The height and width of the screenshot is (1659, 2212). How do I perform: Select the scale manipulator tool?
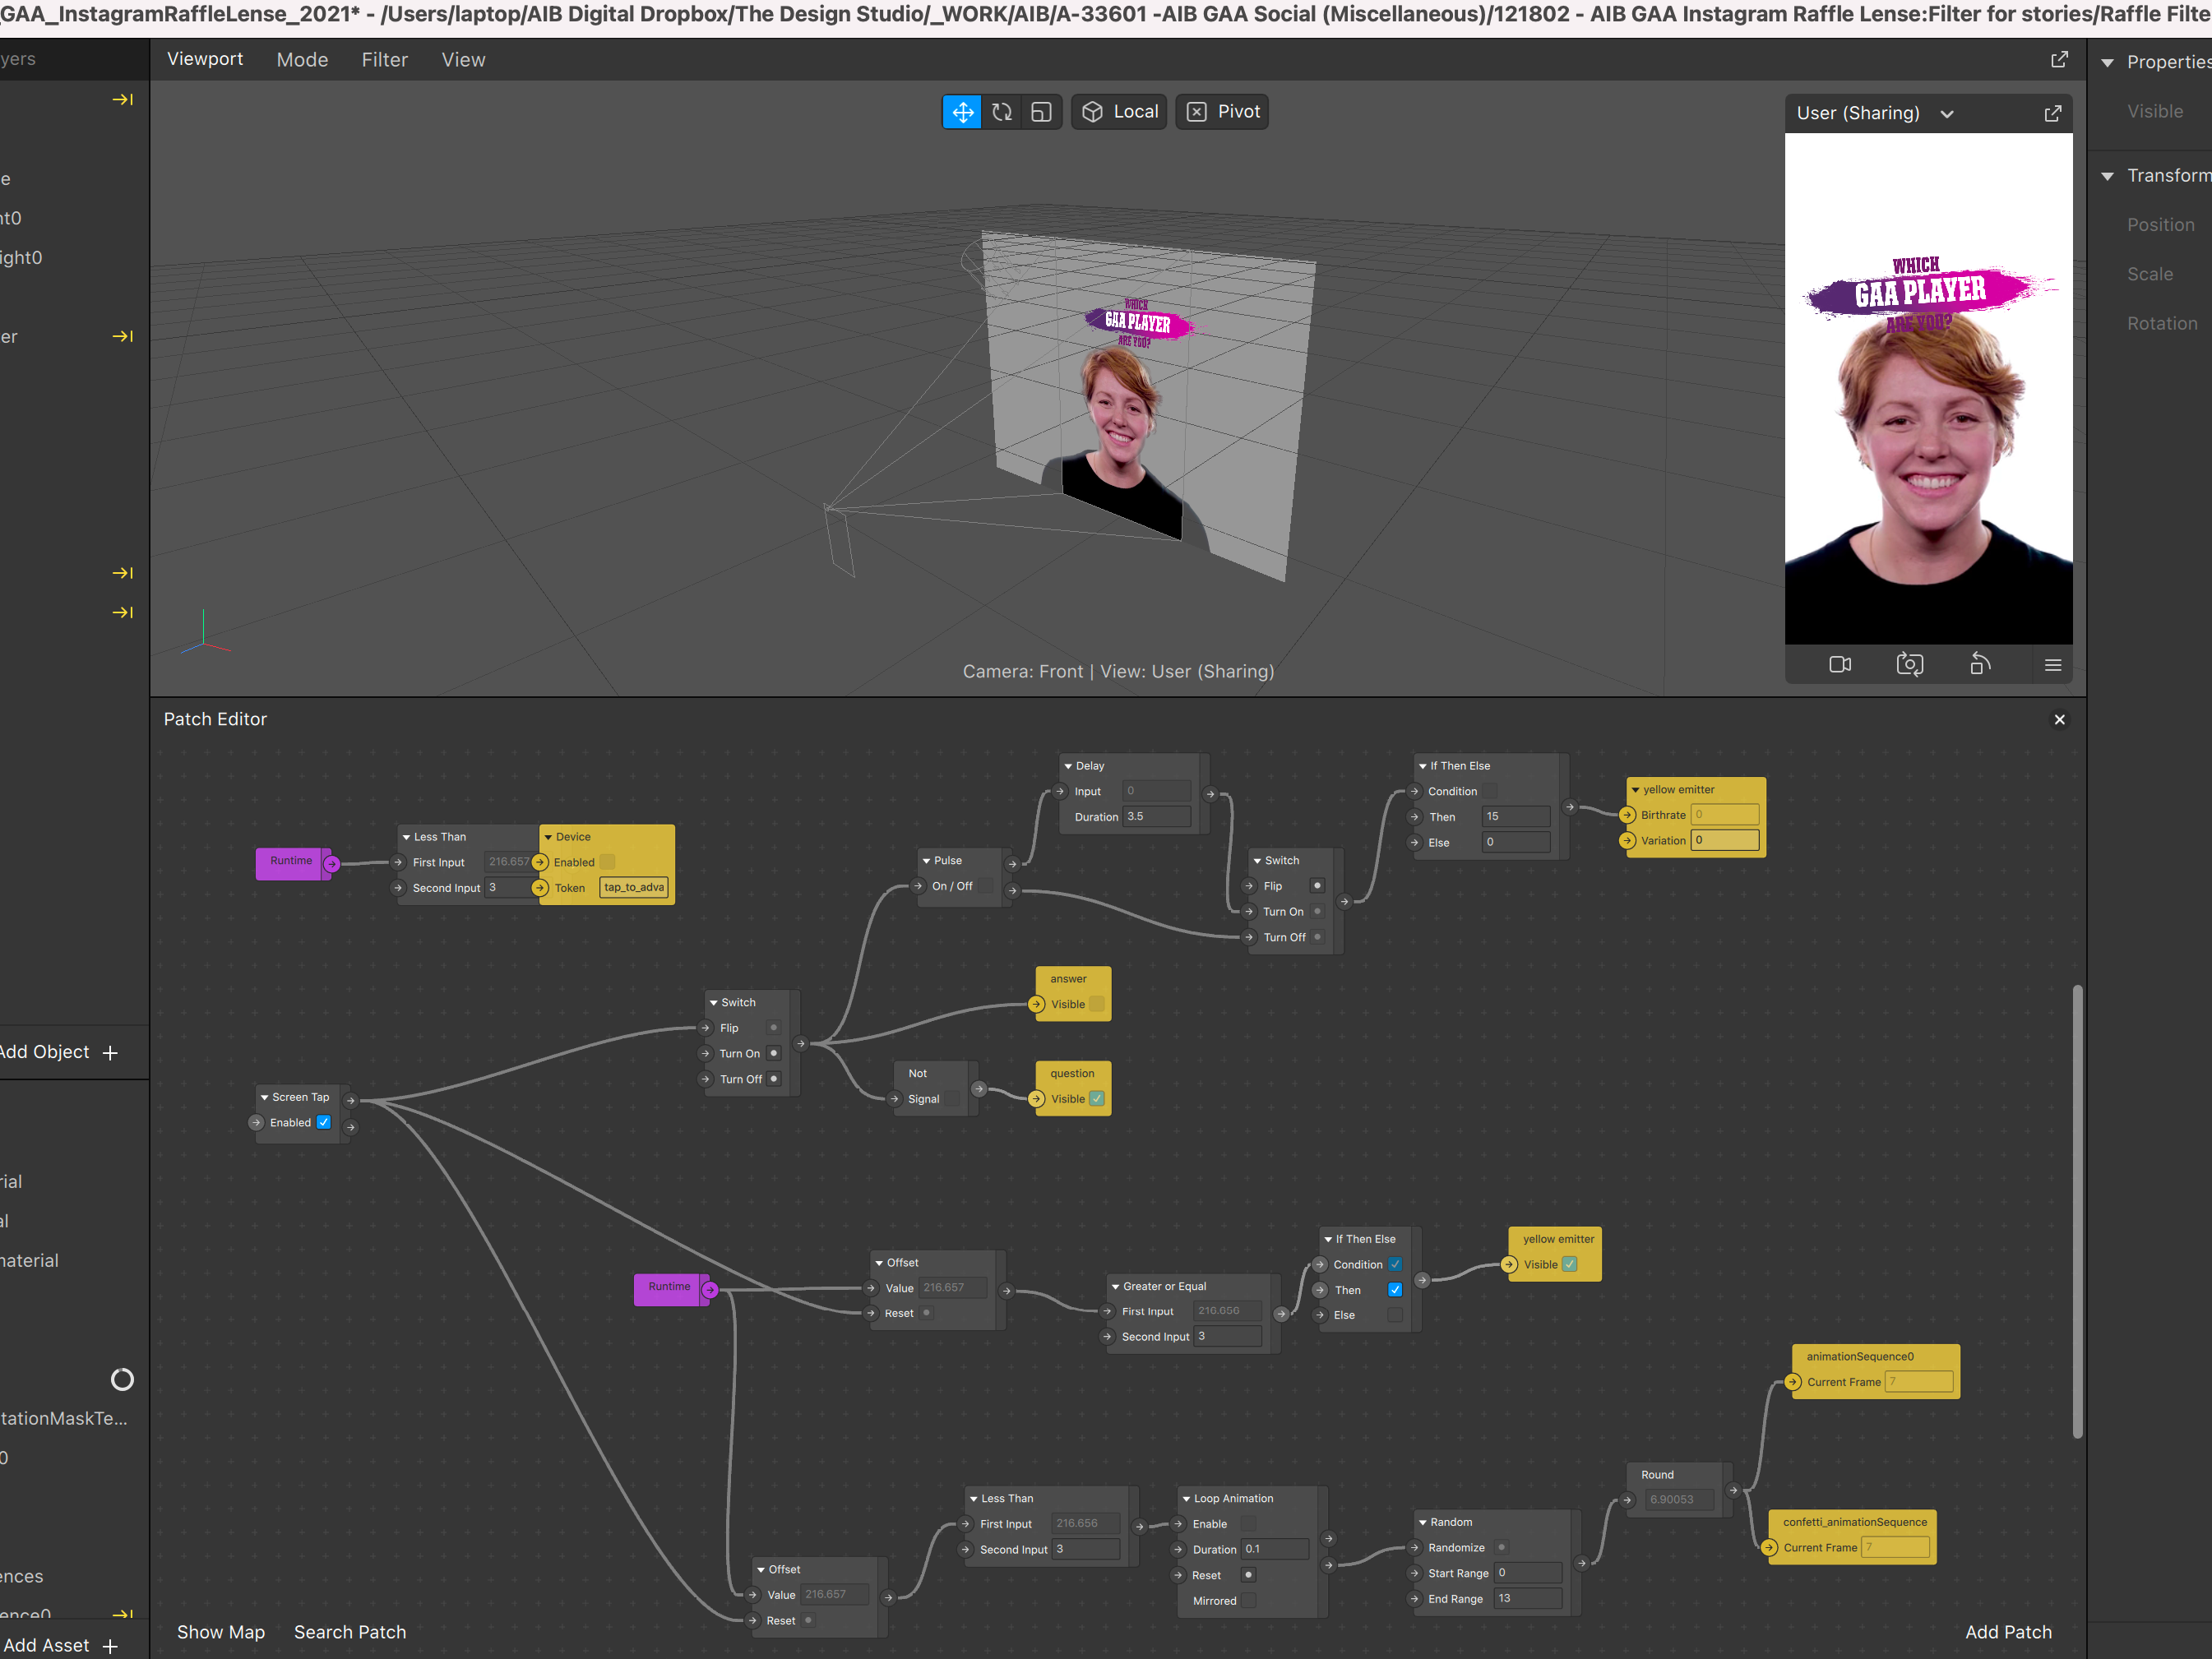1041,112
